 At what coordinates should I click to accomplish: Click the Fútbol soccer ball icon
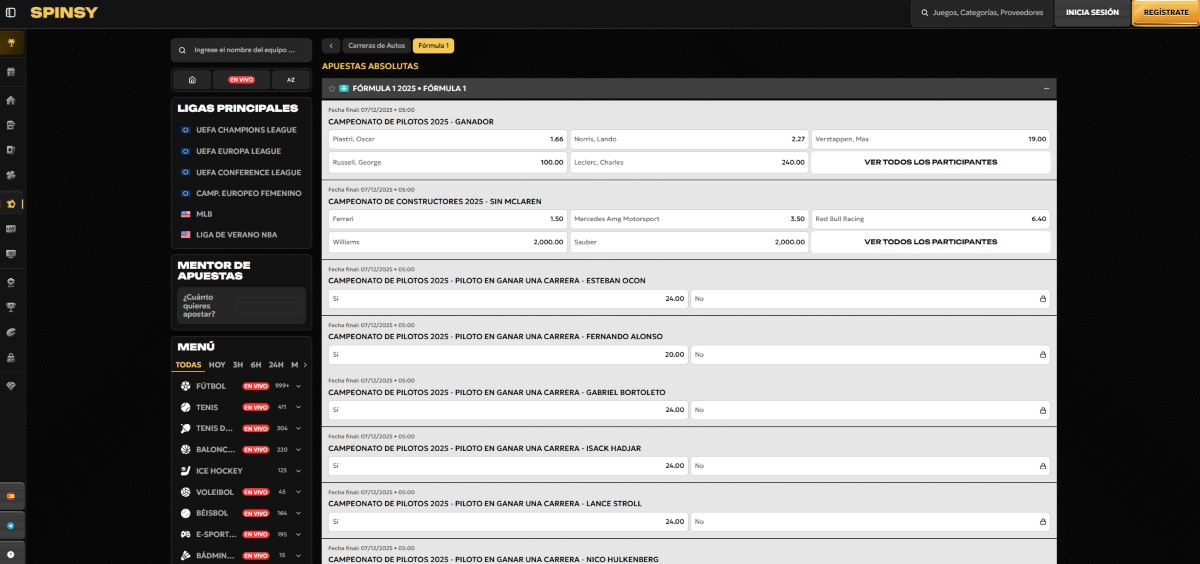(186, 386)
